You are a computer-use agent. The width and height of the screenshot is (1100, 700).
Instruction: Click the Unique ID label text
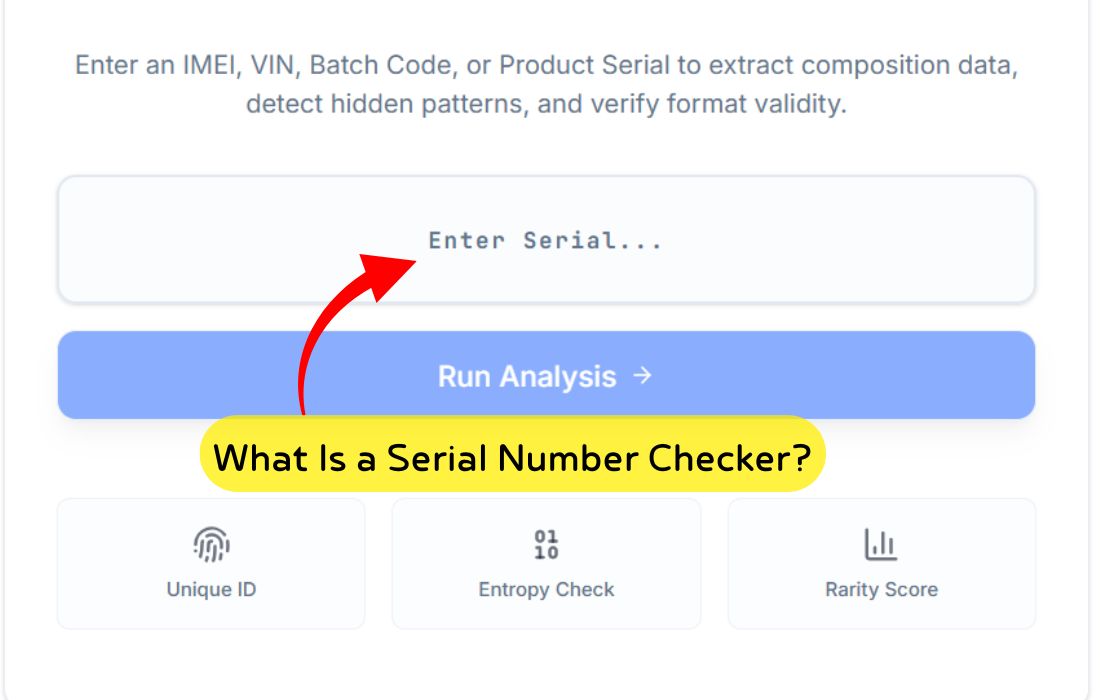211,590
